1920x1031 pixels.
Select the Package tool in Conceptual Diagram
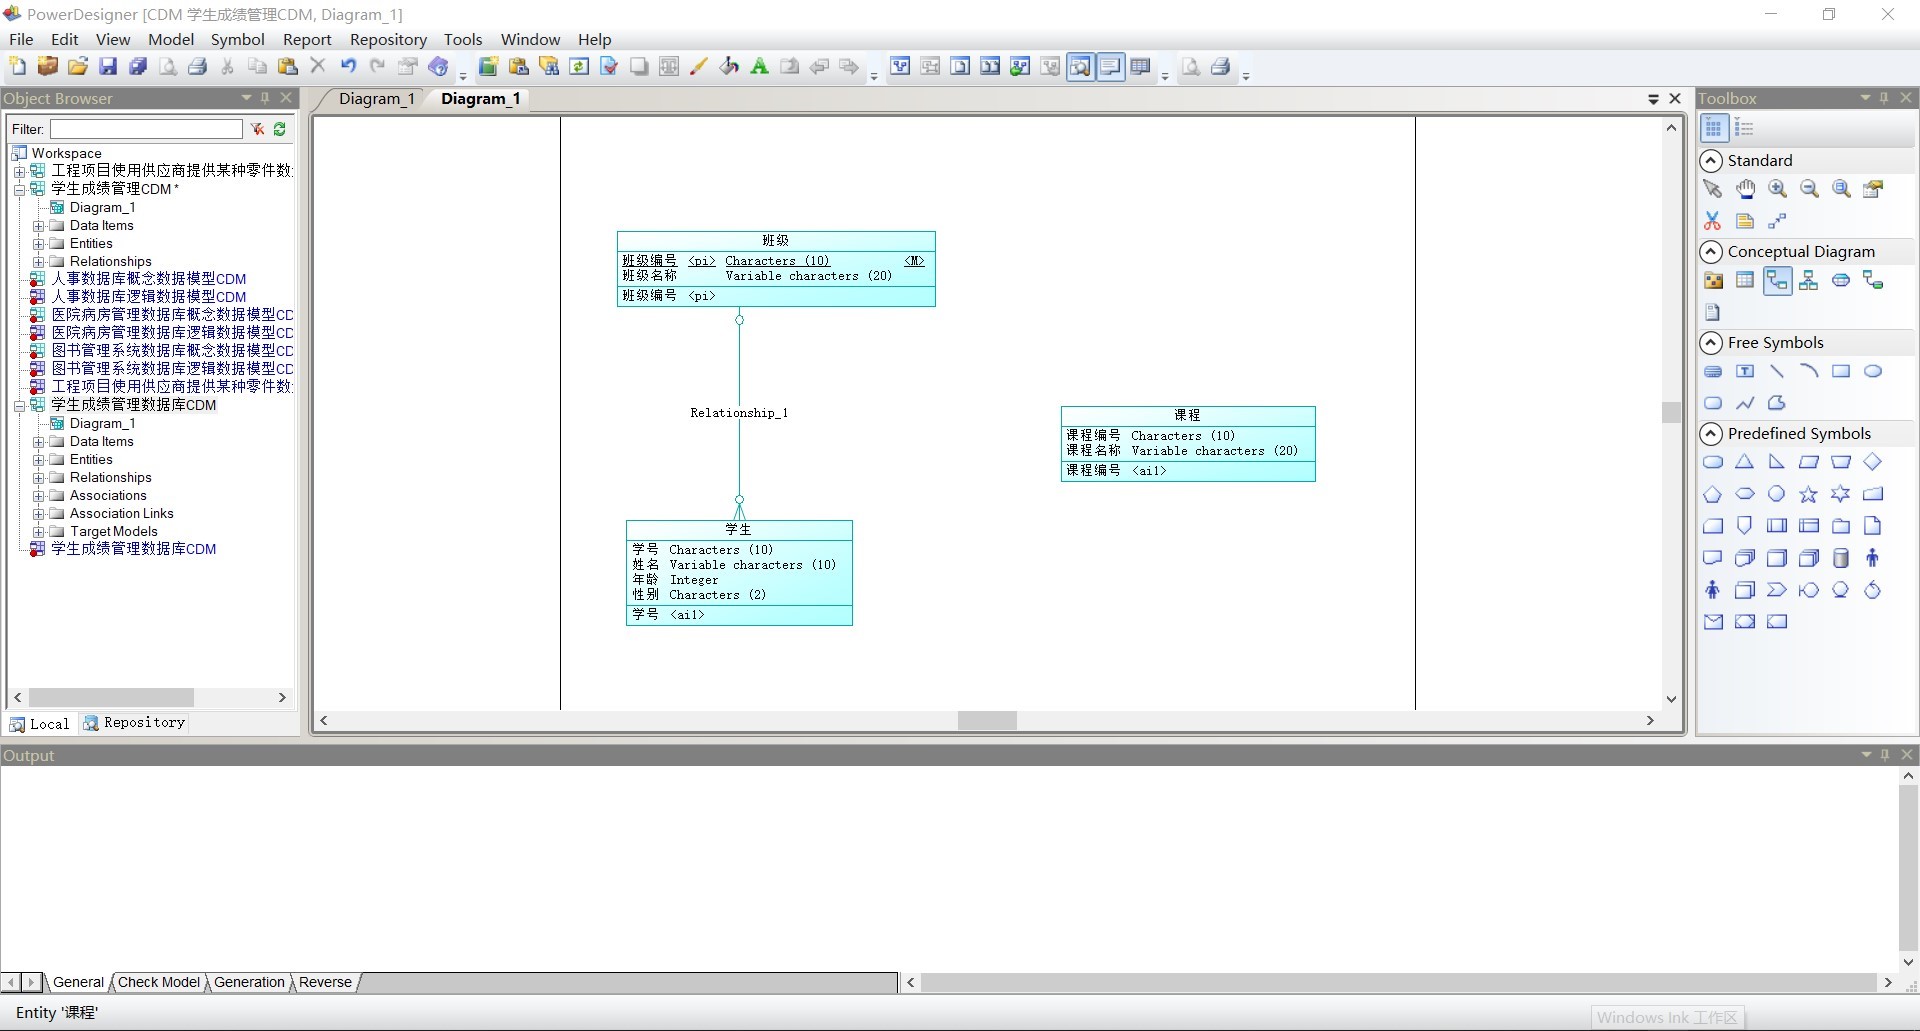[x=1713, y=281]
